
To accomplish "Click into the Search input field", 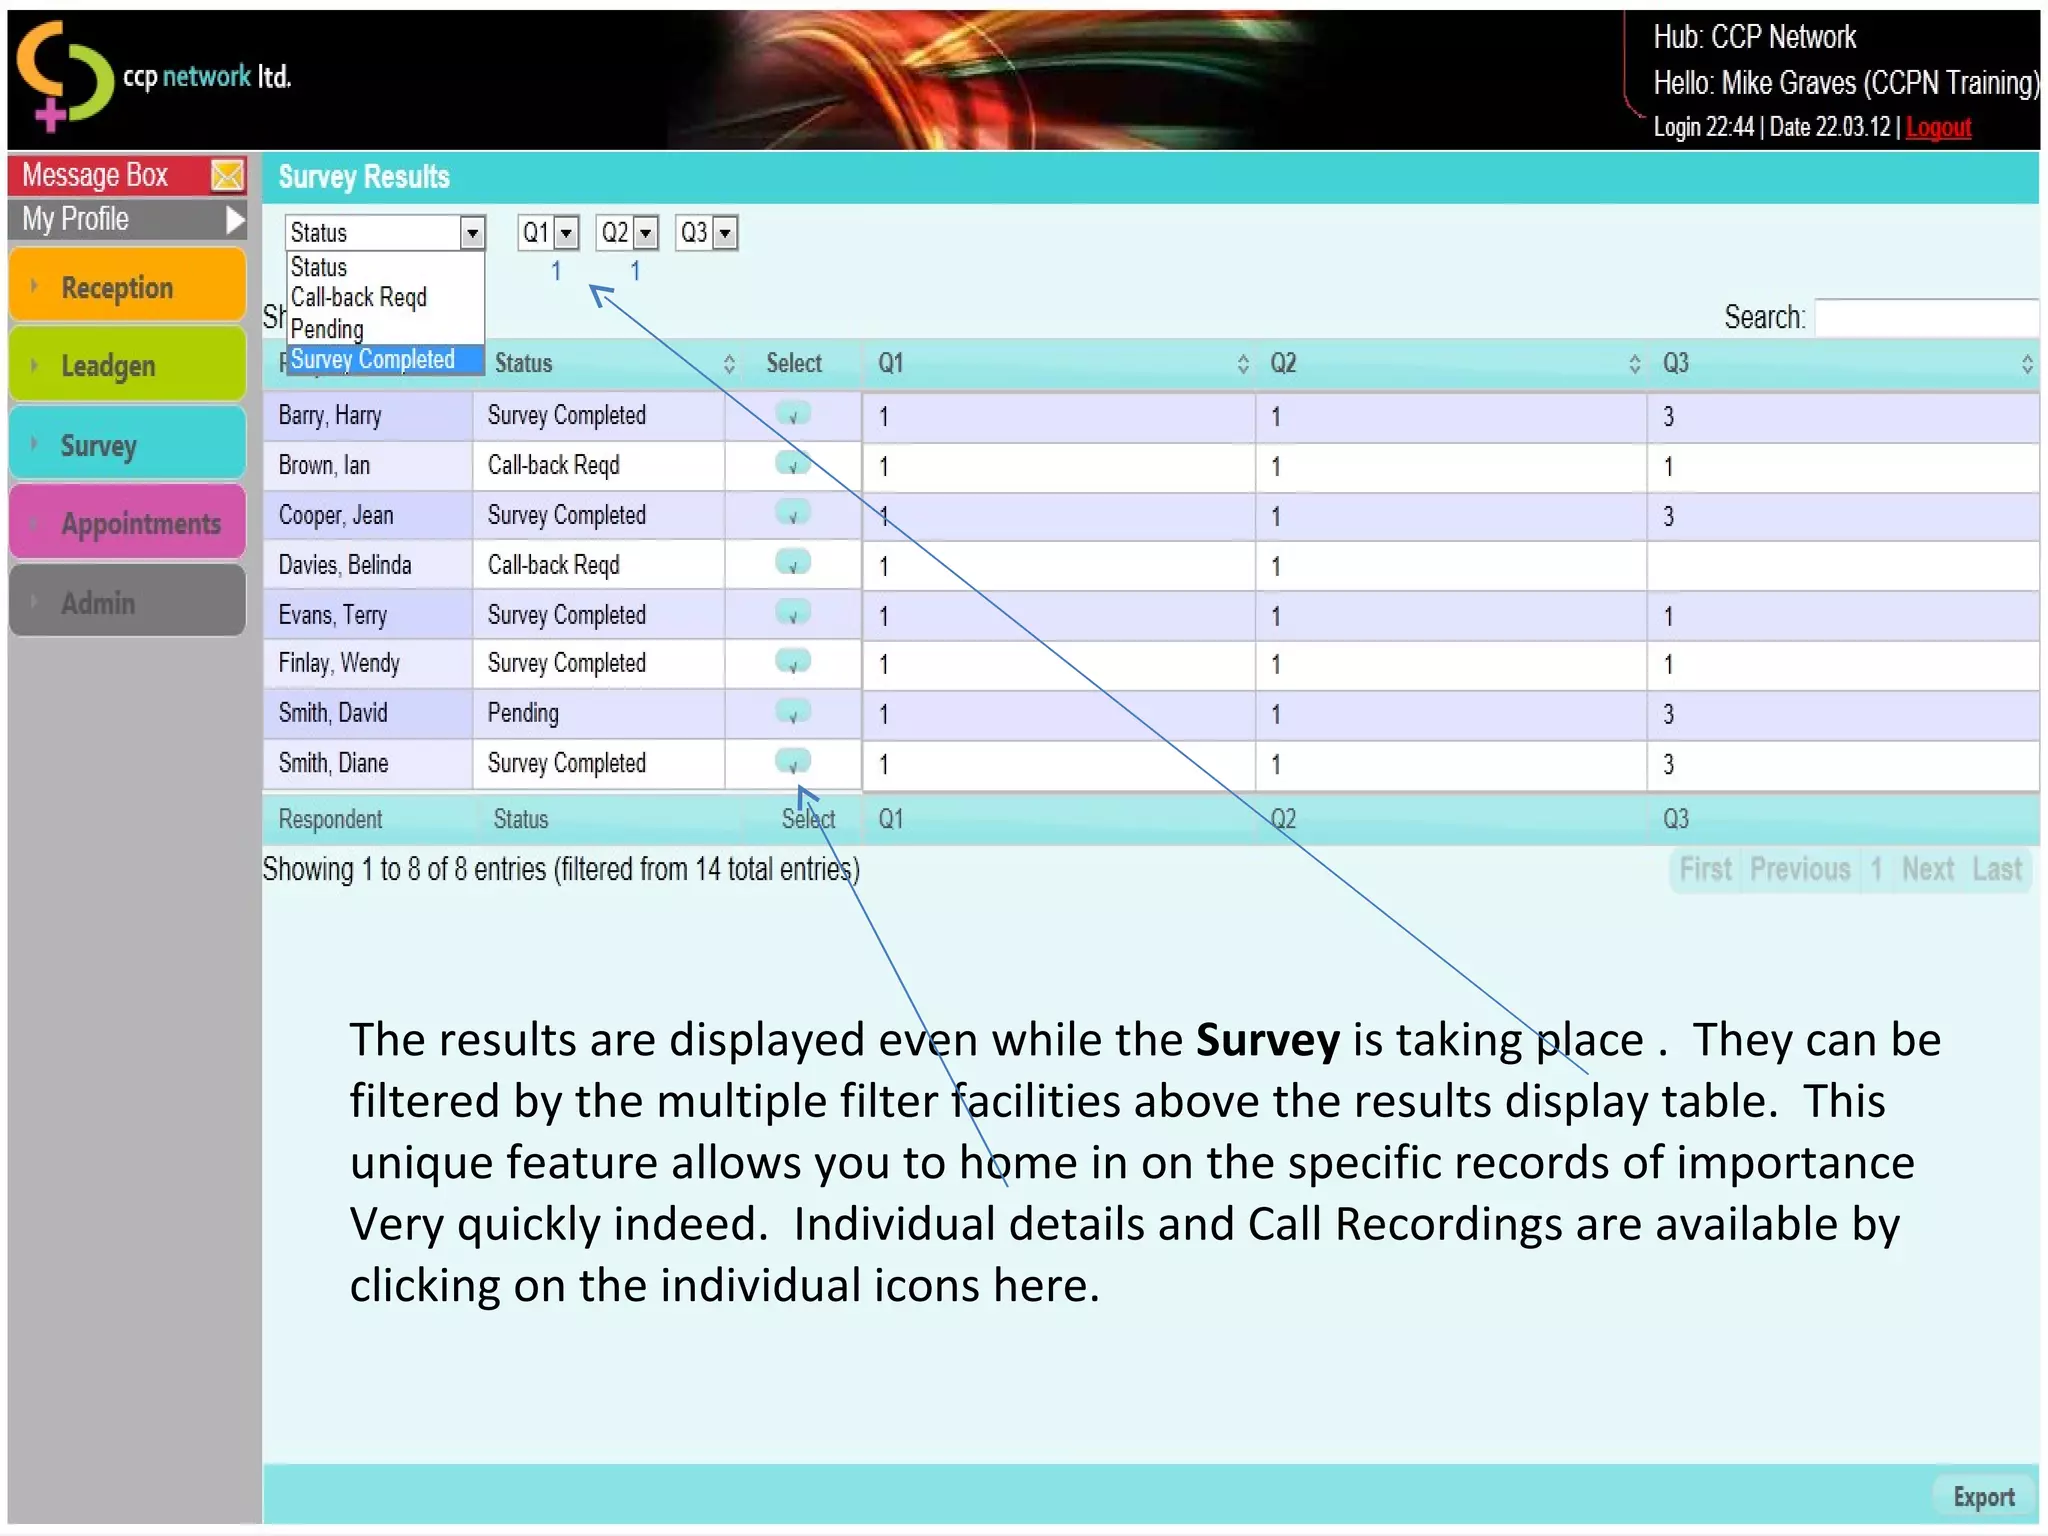I will point(1926,317).
